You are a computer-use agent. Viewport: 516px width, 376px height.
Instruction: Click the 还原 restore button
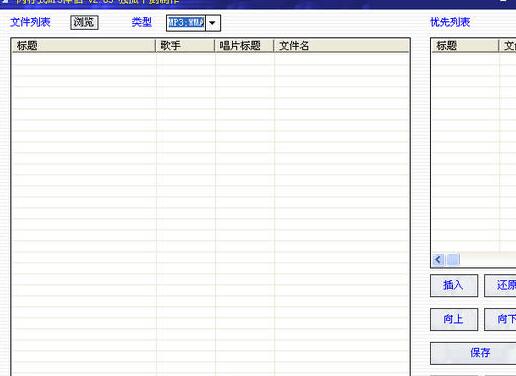coord(500,285)
